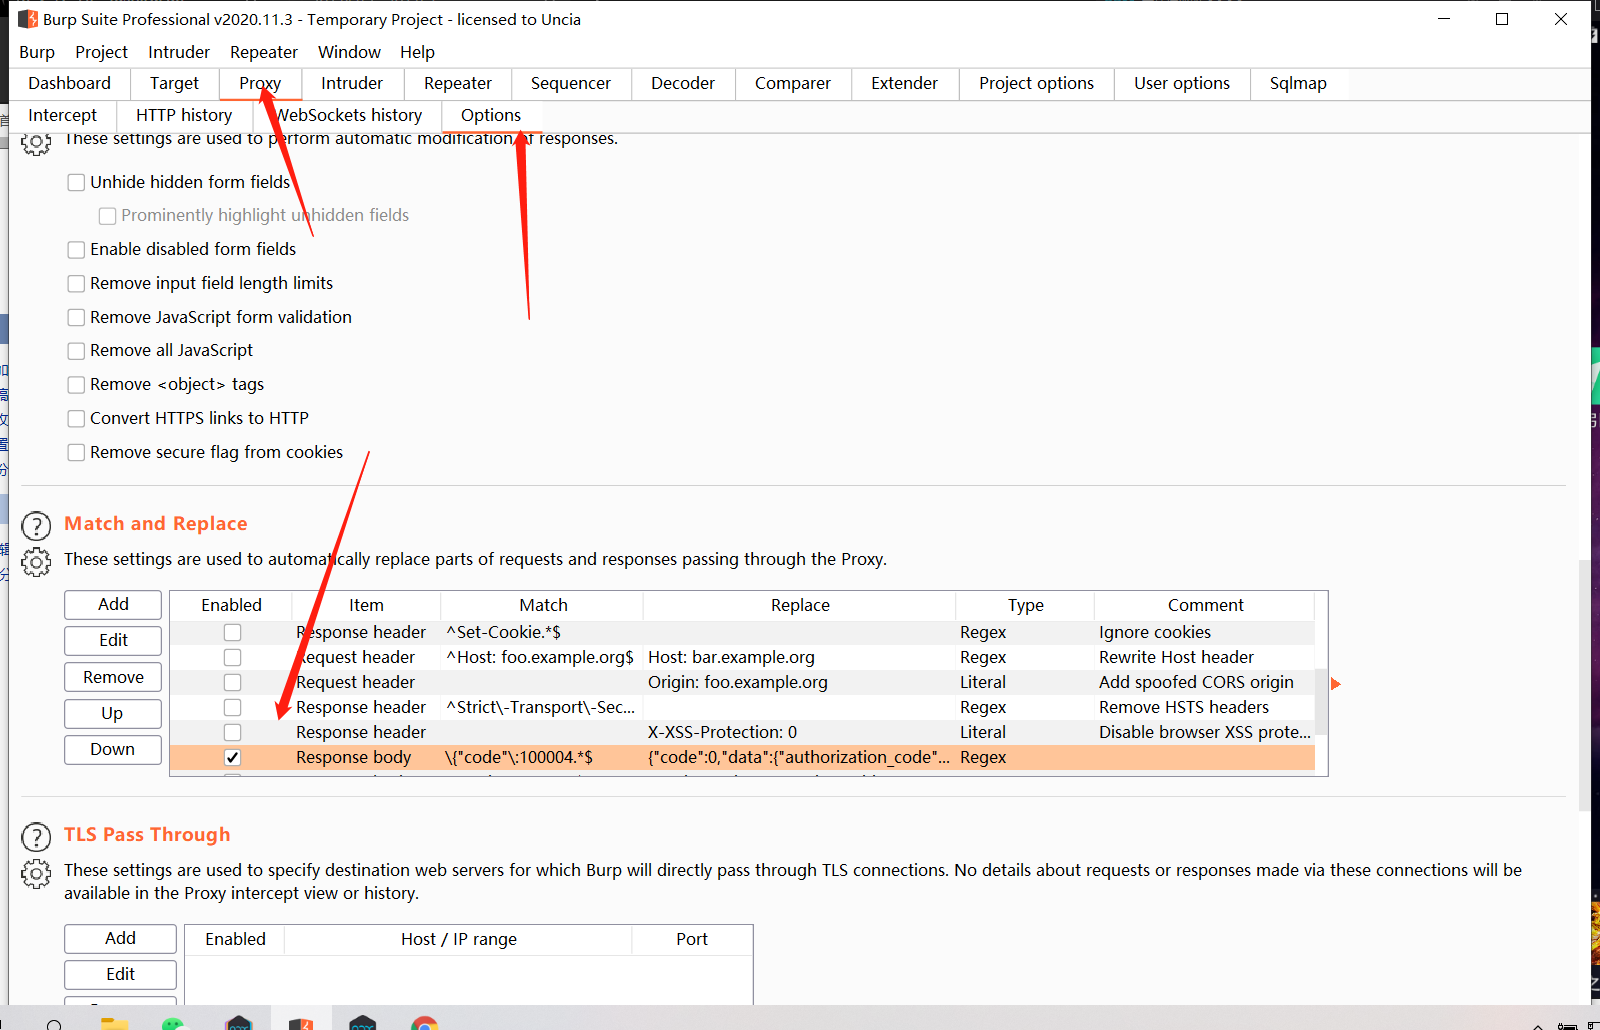Open the Help menu
Screen dimensions: 1600x1030
(417, 52)
